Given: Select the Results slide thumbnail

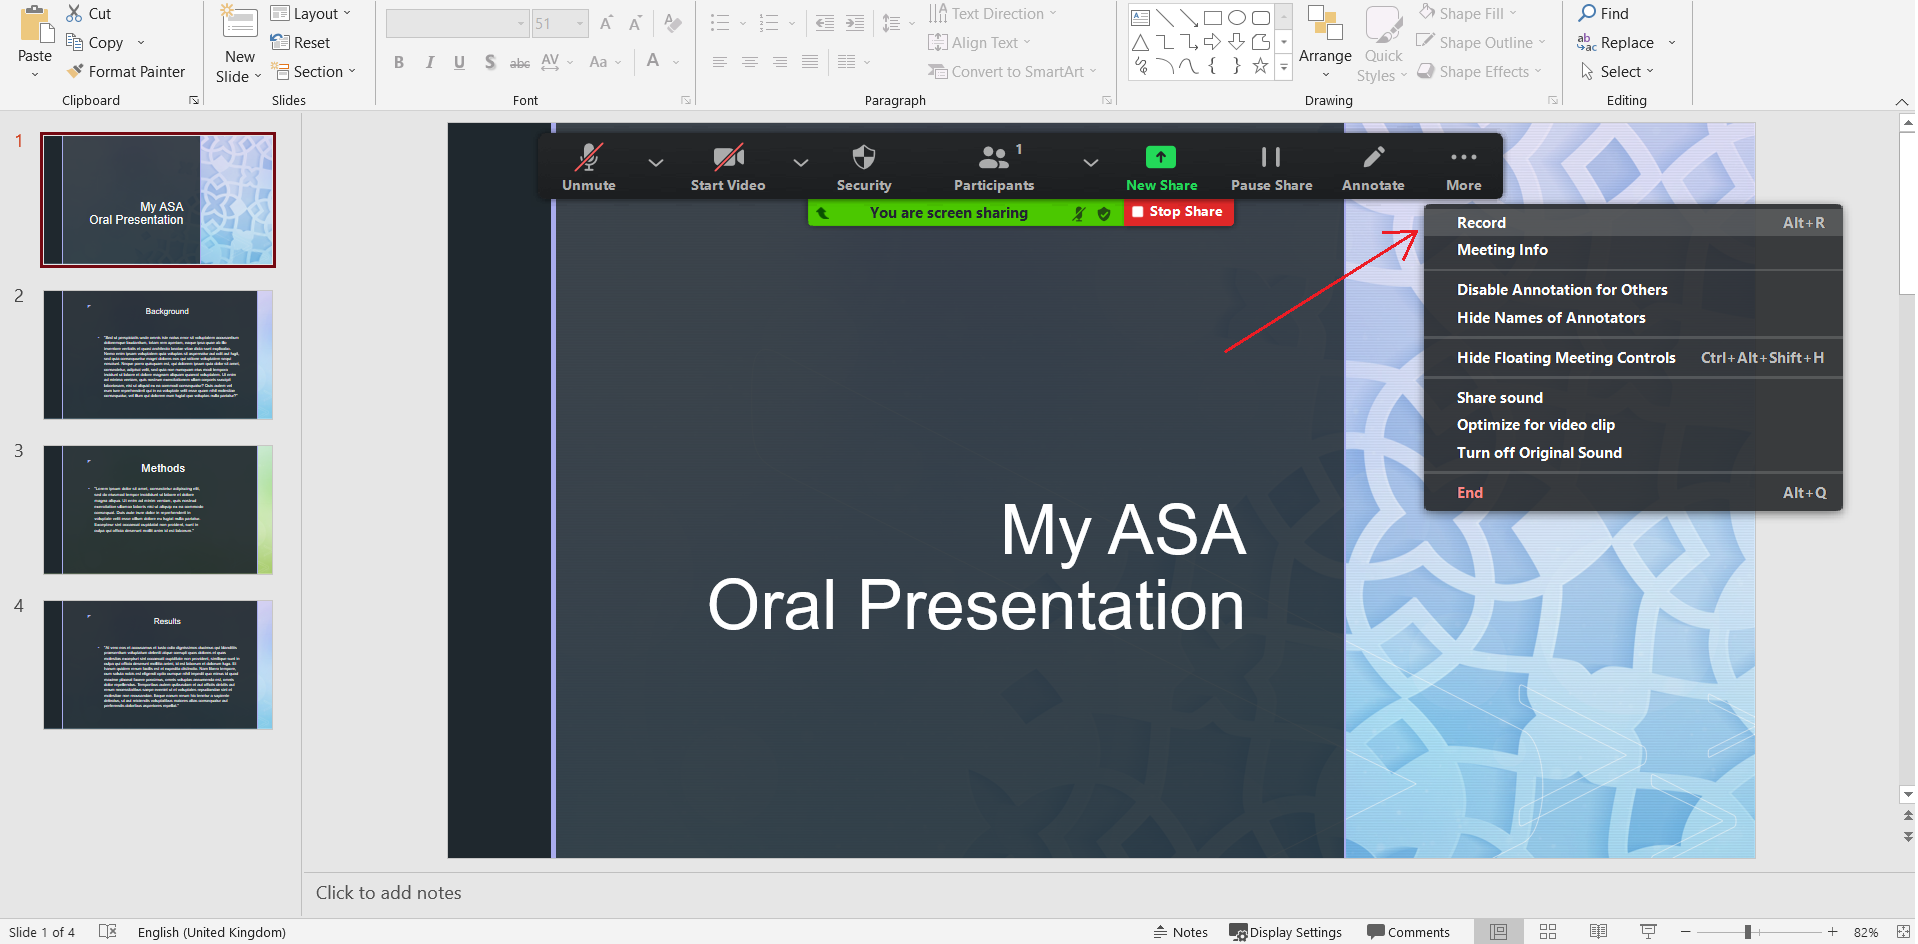Looking at the screenshot, I should (x=158, y=665).
